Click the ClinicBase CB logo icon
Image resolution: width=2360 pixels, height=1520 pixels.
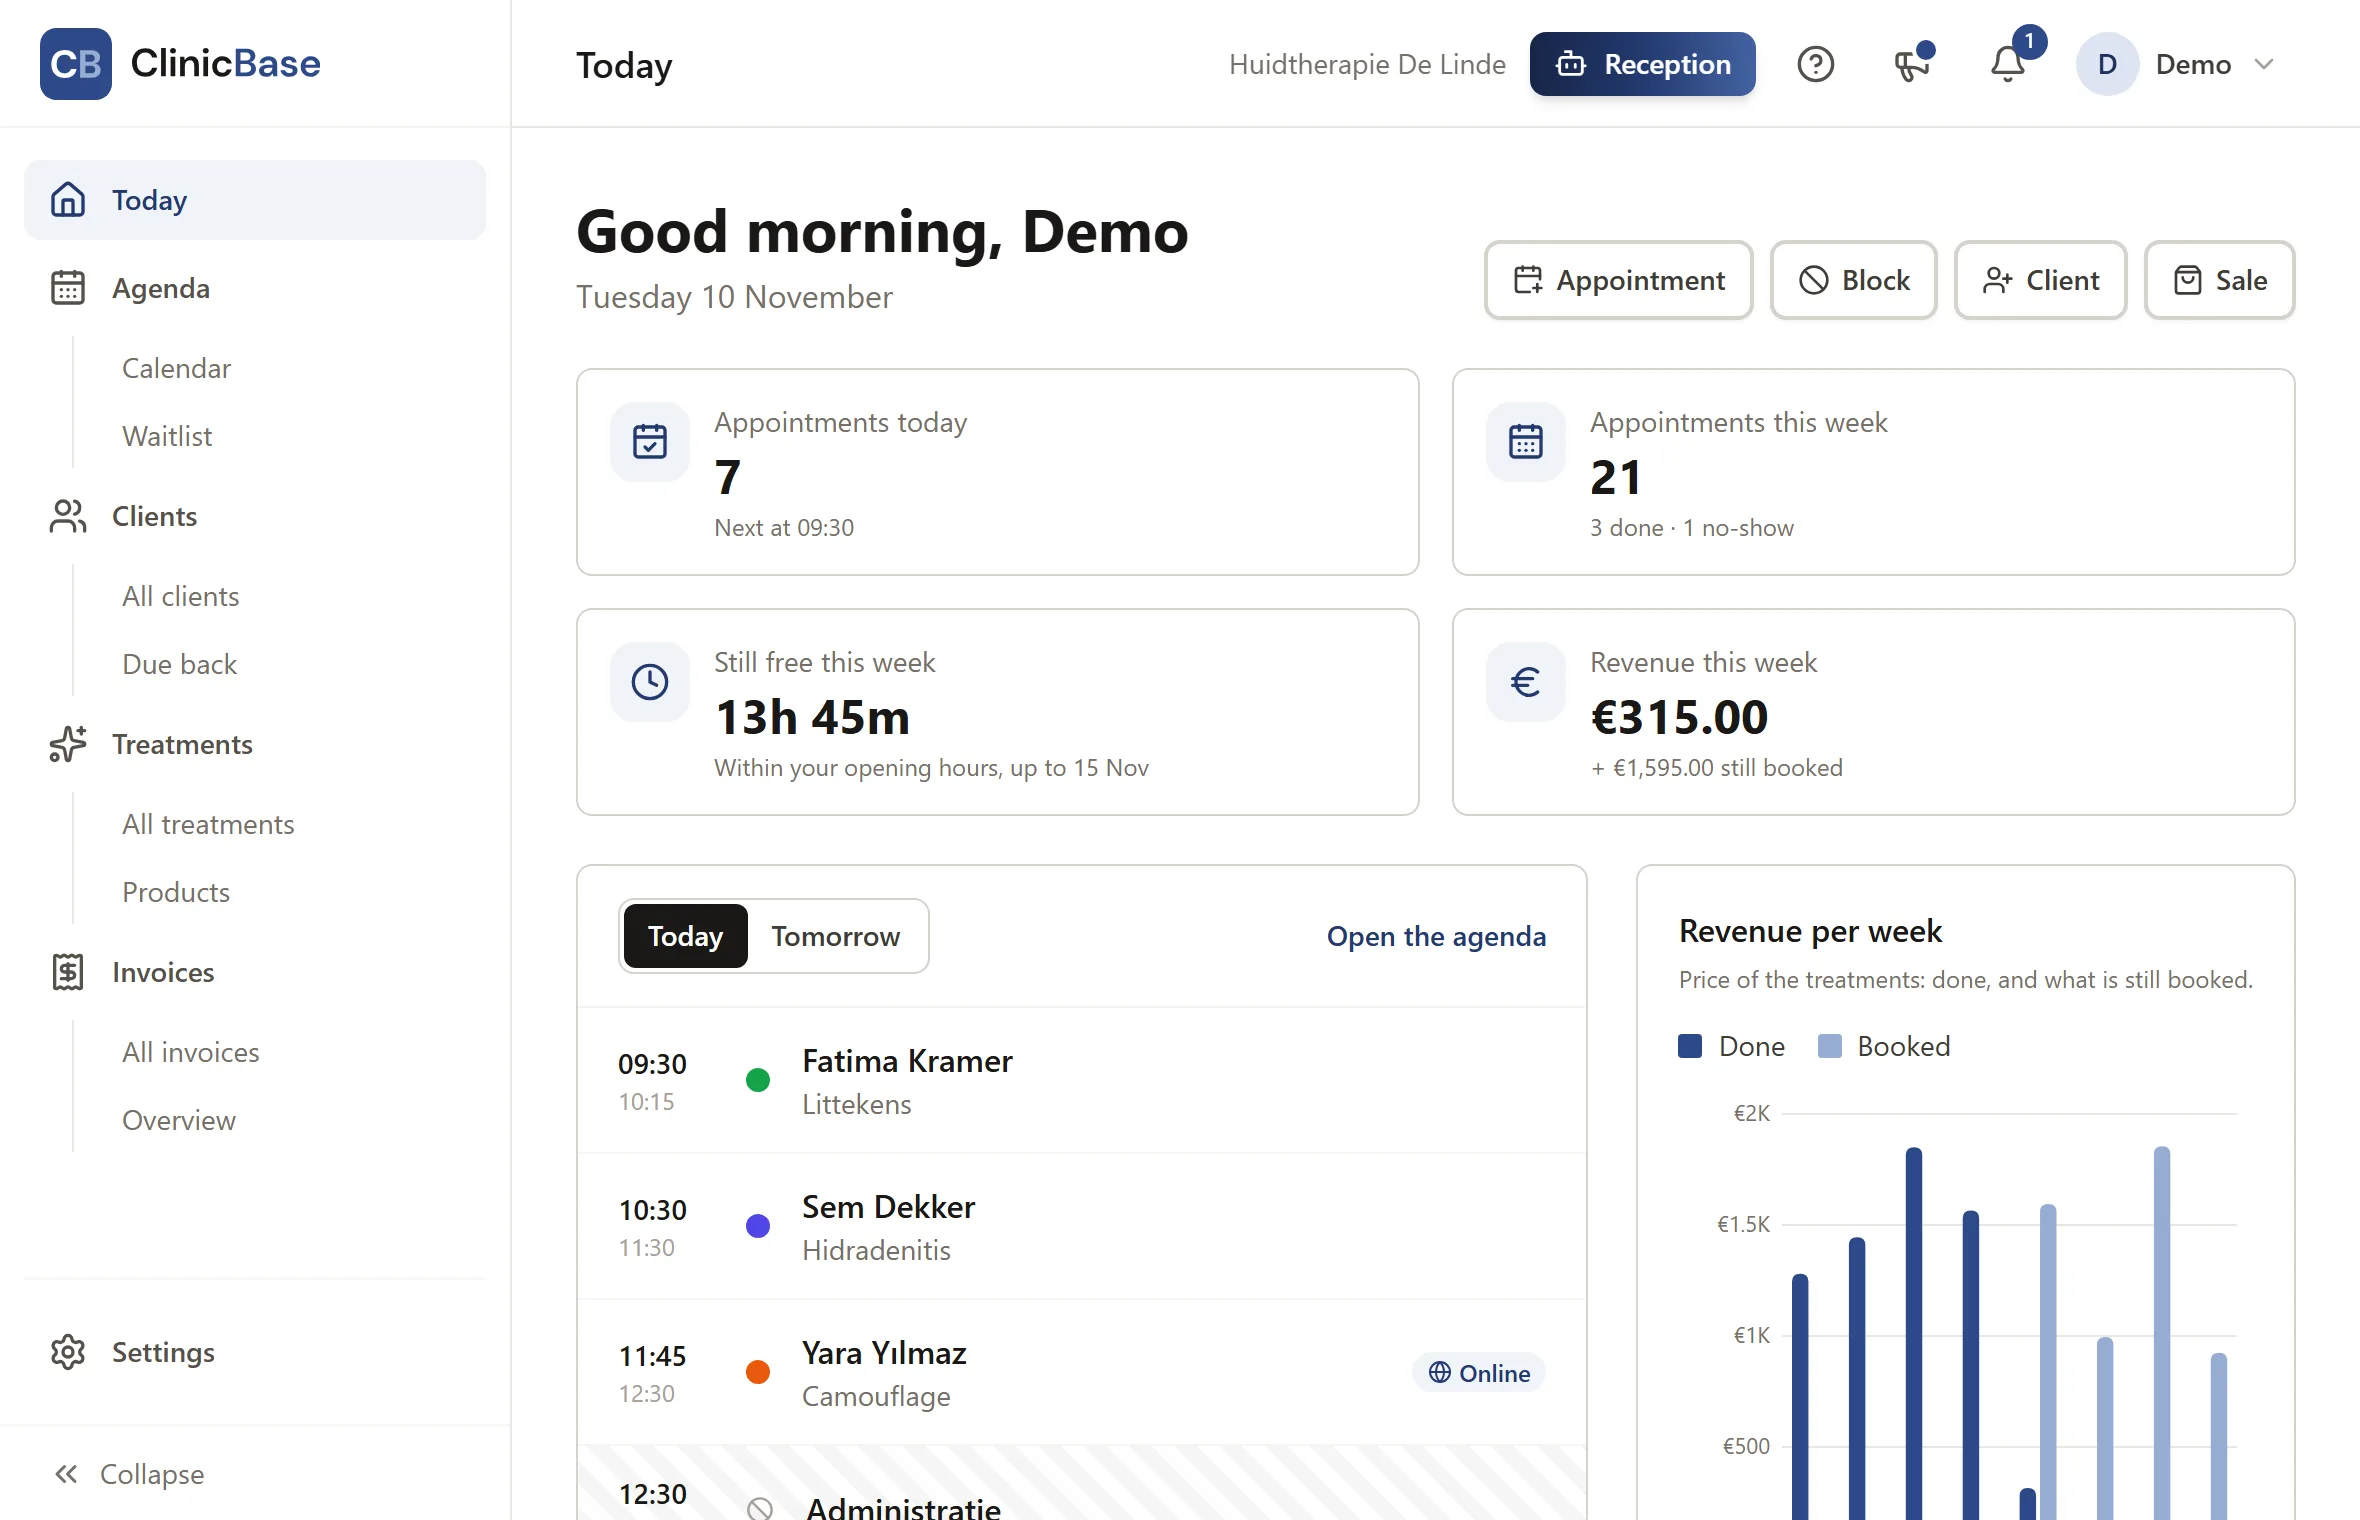[x=76, y=64]
